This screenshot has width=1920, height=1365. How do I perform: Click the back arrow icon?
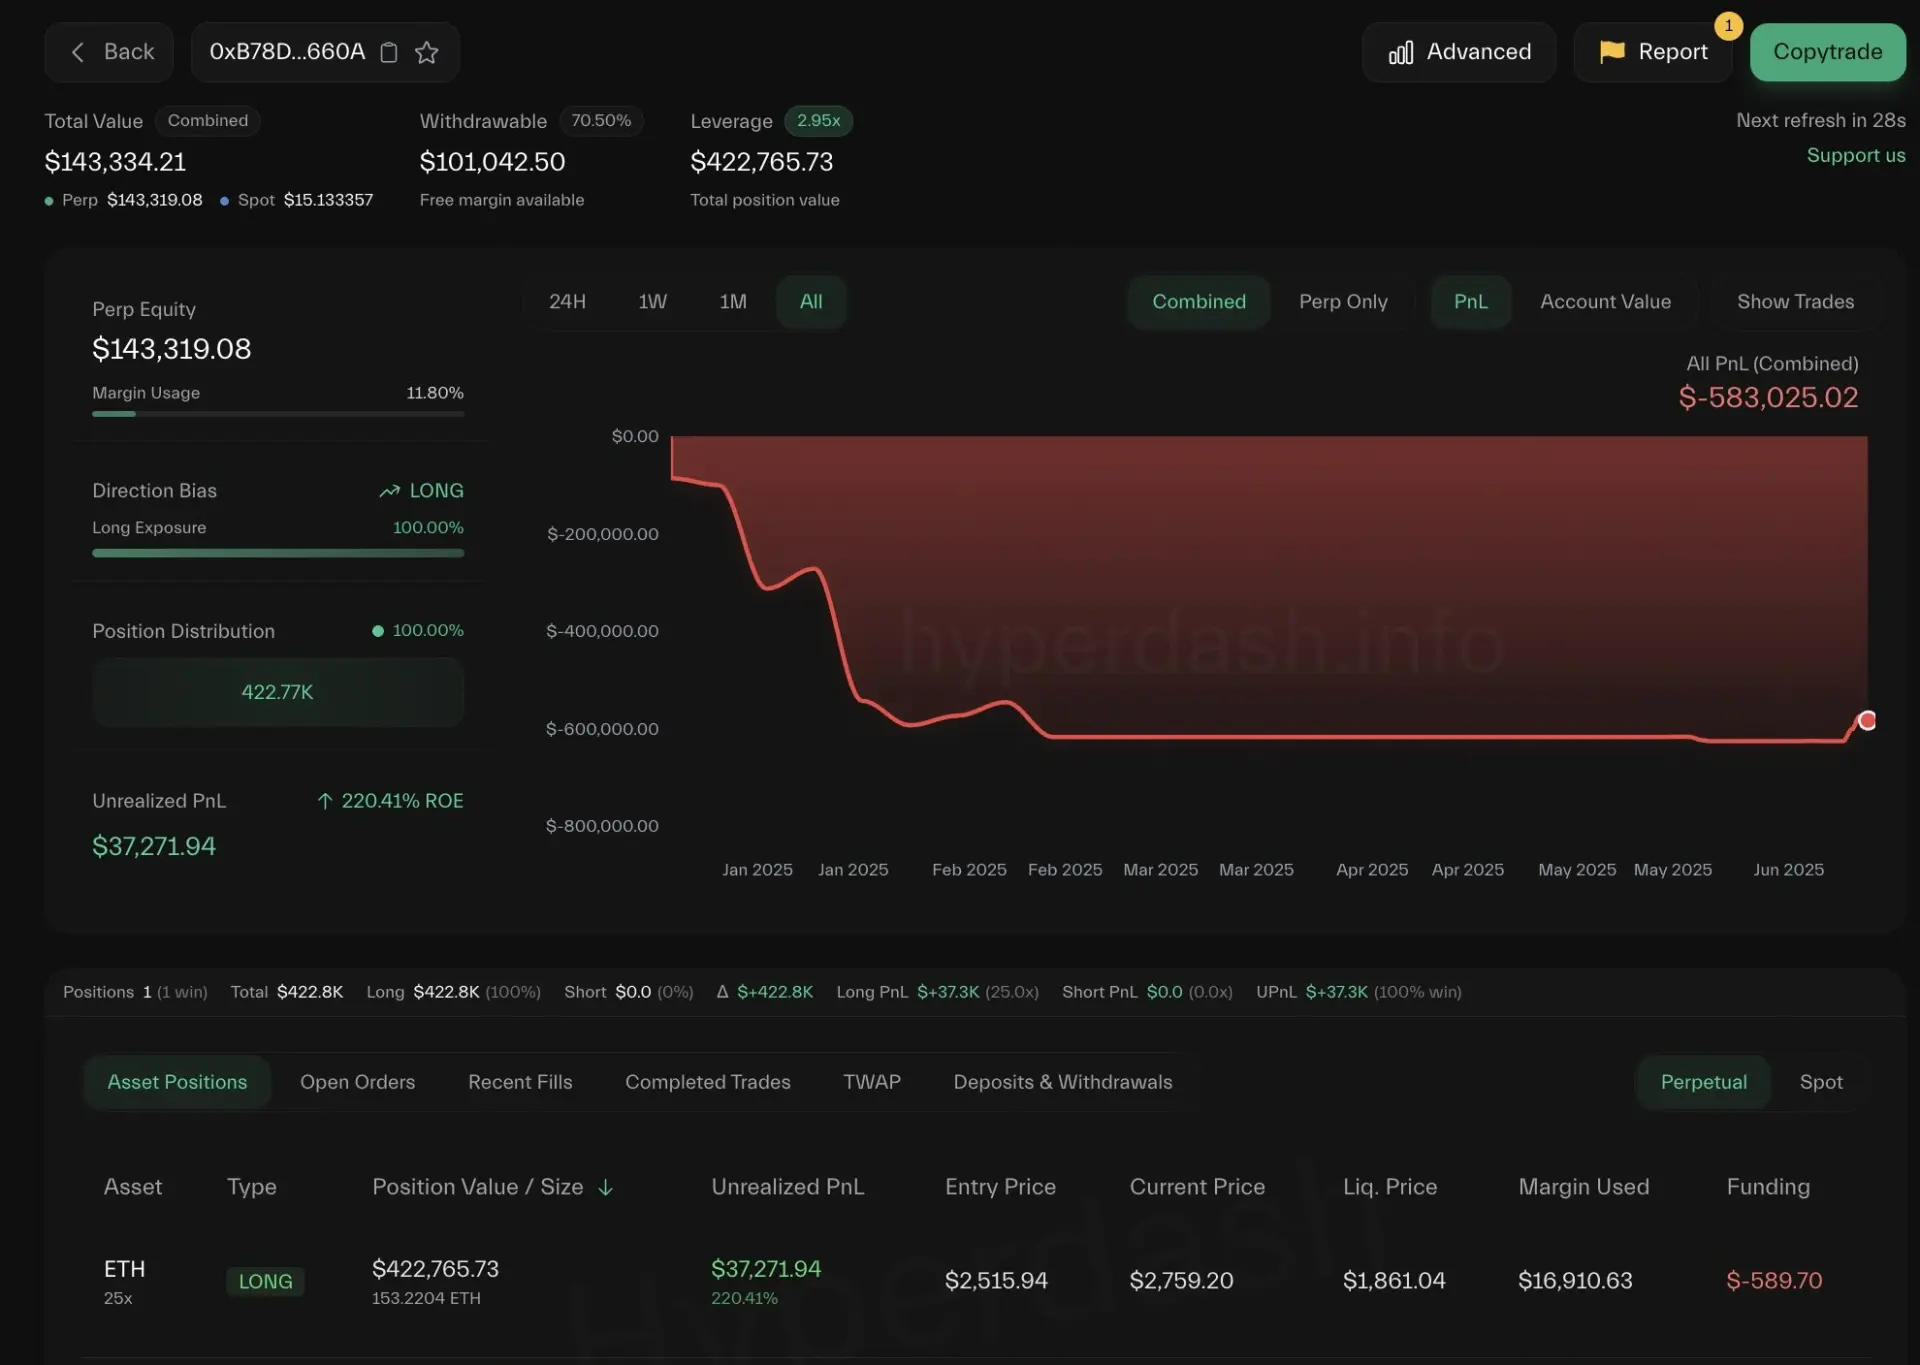coord(78,52)
